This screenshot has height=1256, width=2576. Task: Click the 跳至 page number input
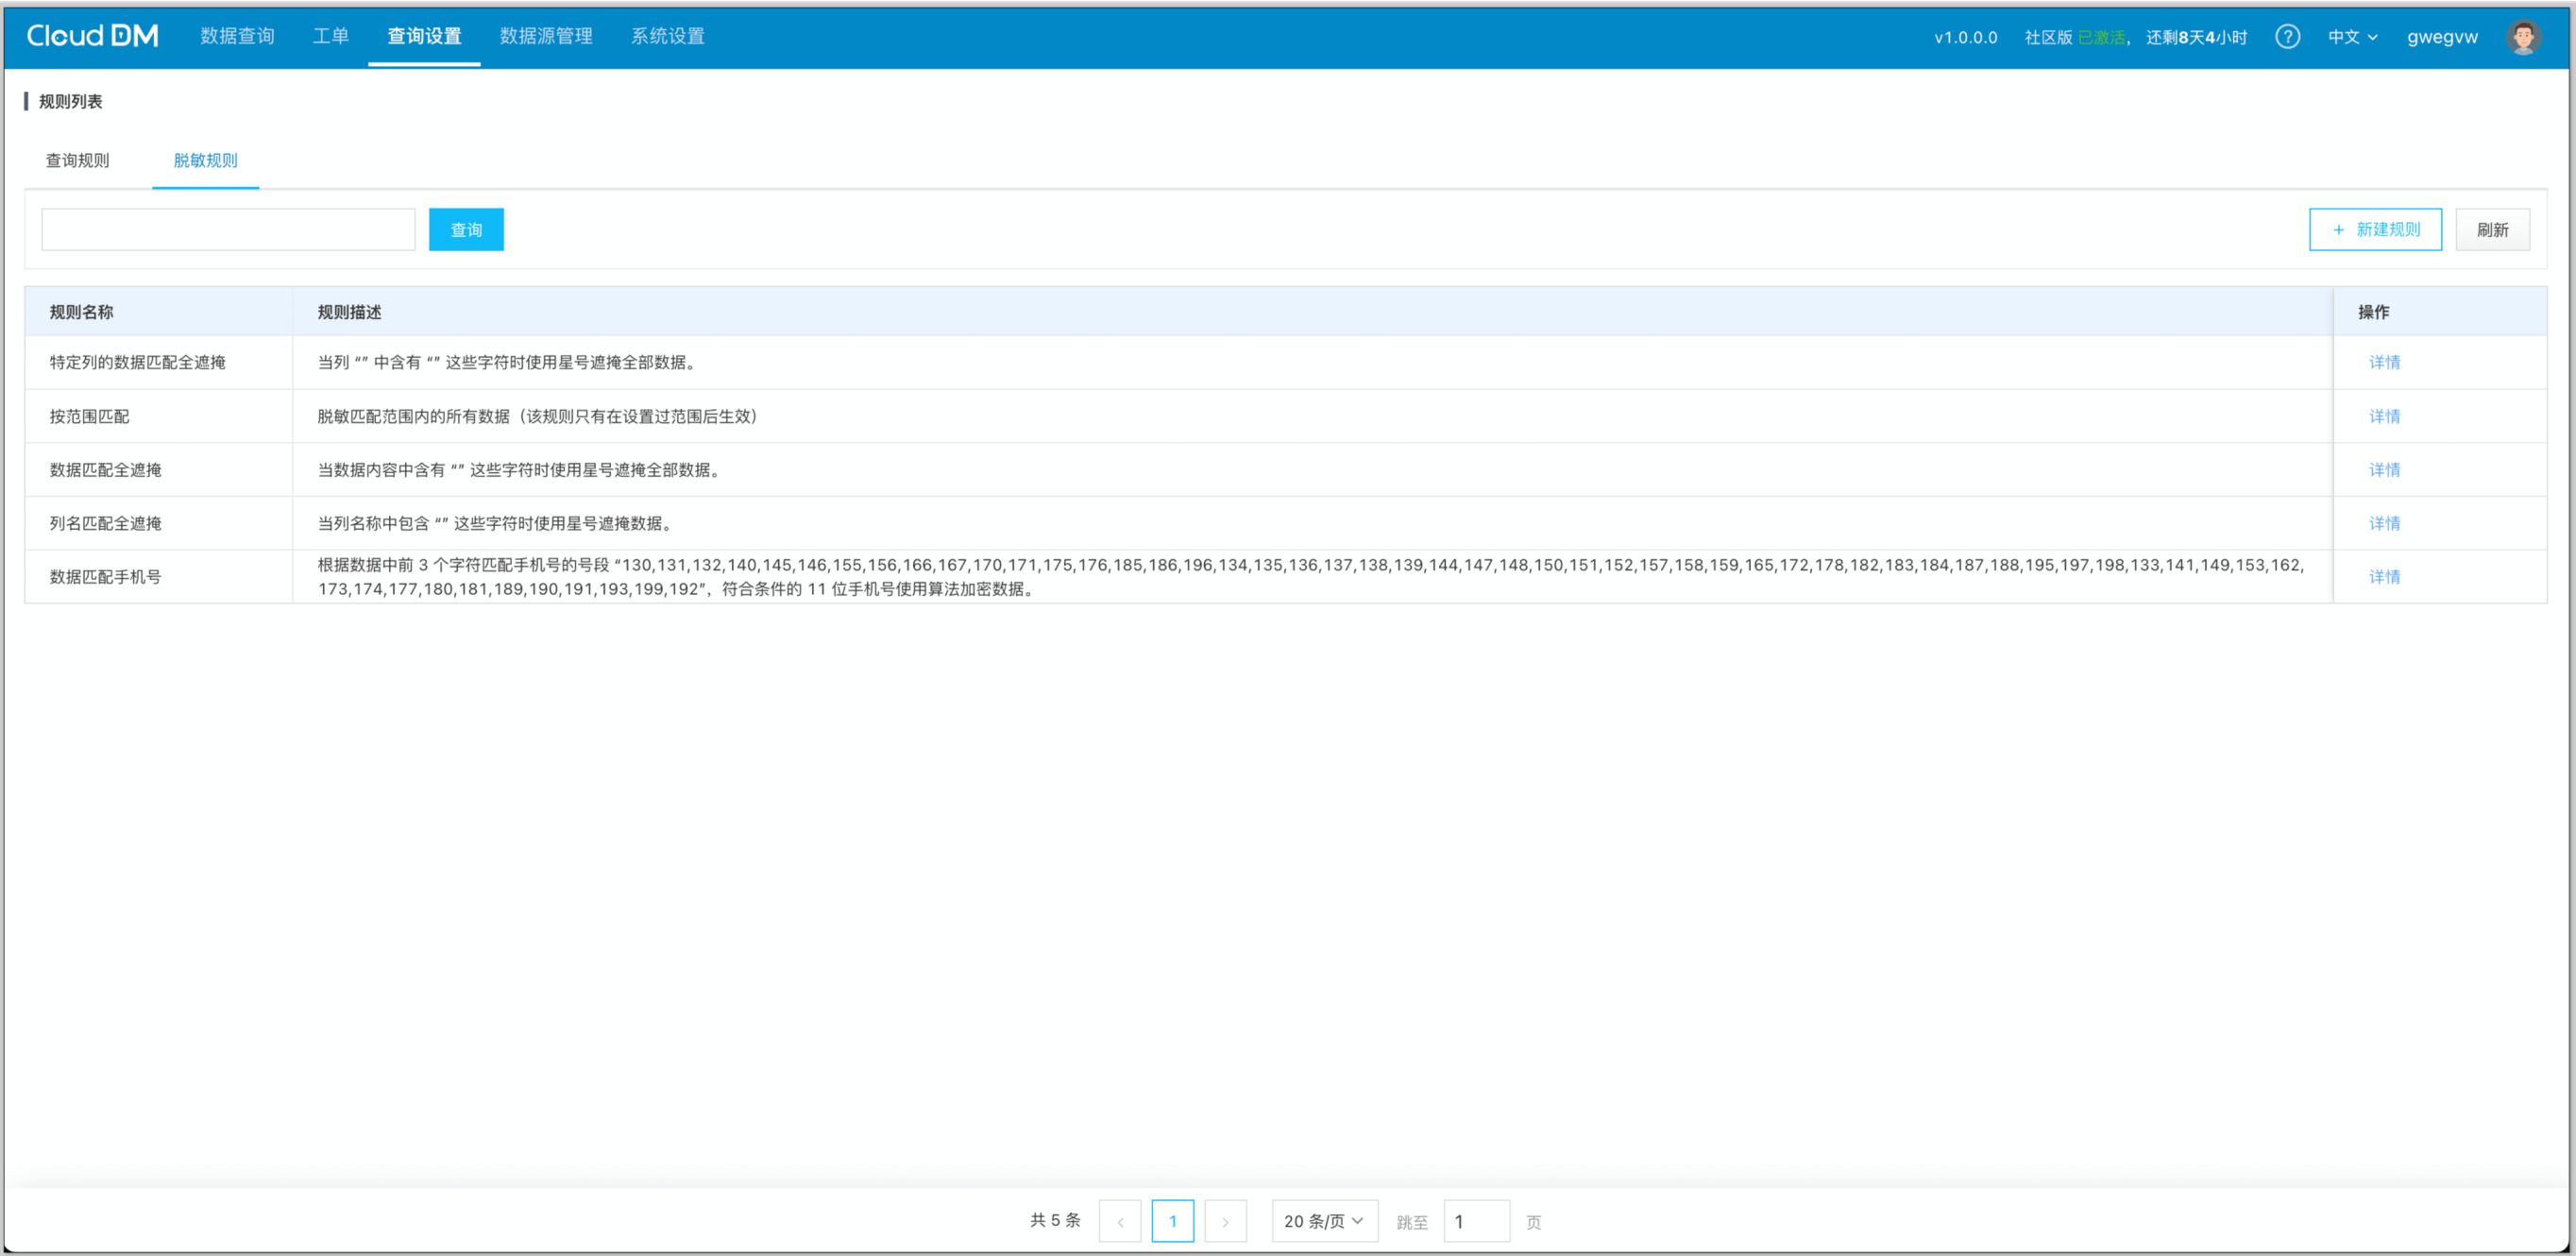(1476, 1221)
